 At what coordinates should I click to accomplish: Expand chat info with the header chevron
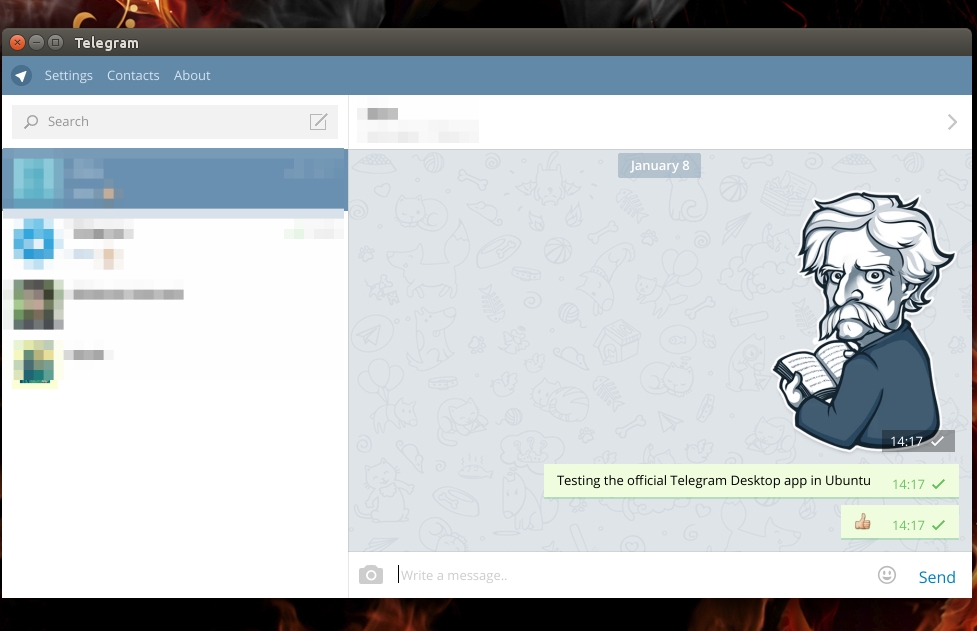[x=951, y=122]
